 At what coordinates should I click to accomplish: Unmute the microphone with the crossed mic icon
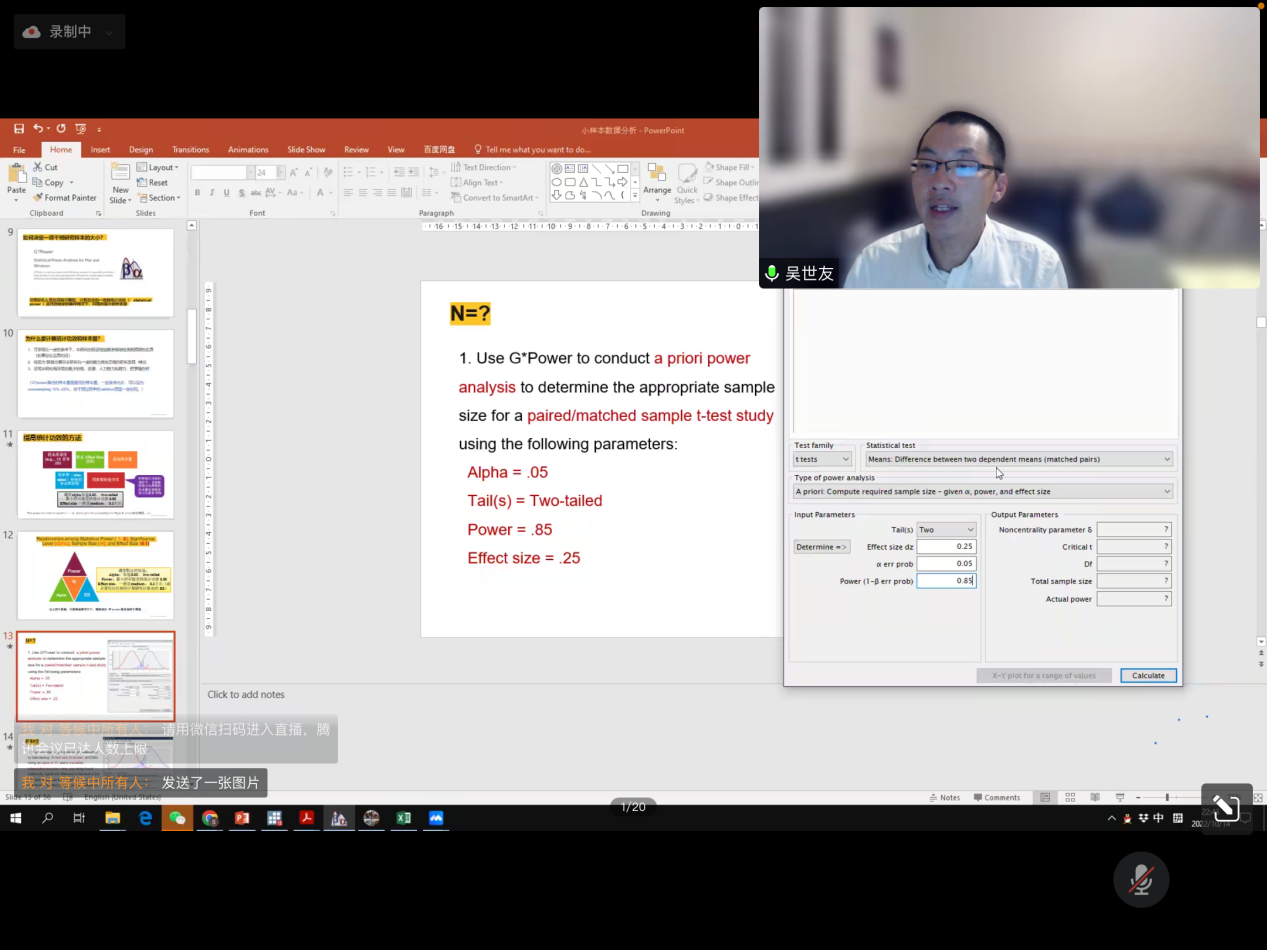[1141, 880]
